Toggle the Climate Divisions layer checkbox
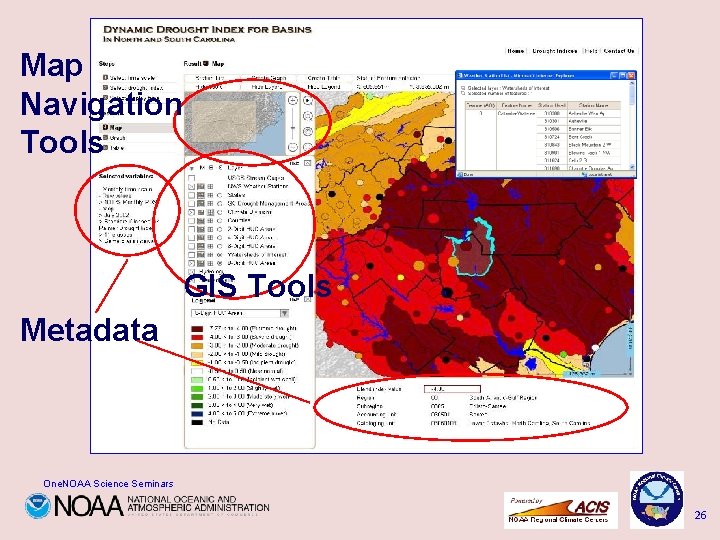 click(x=191, y=212)
